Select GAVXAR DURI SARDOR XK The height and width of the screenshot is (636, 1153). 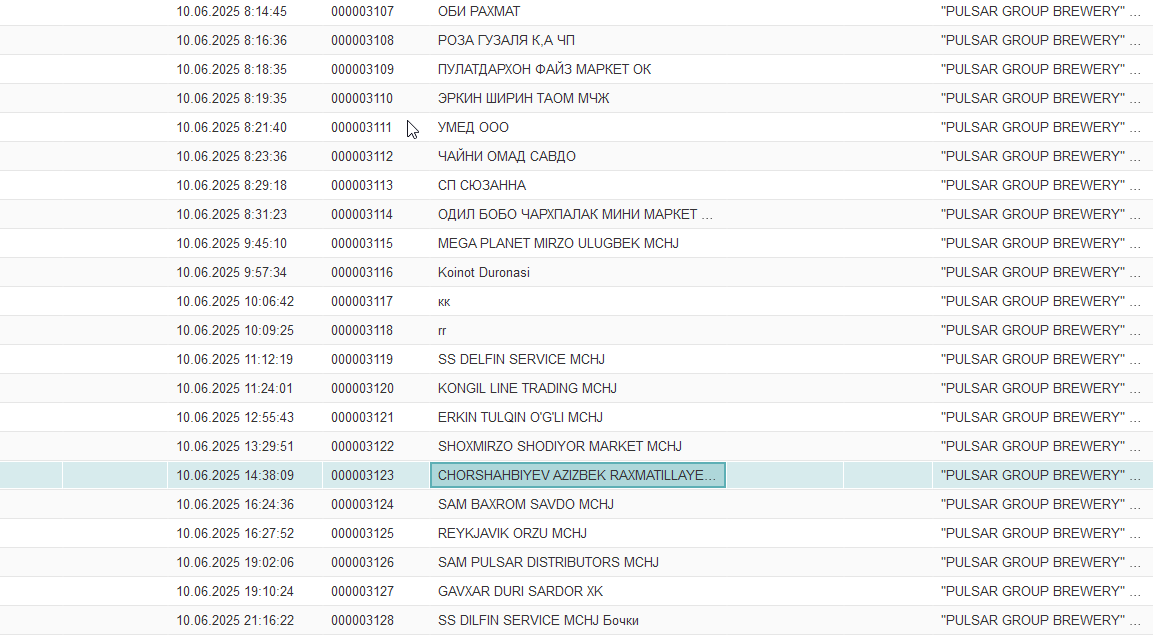click(x=520, y=592)
